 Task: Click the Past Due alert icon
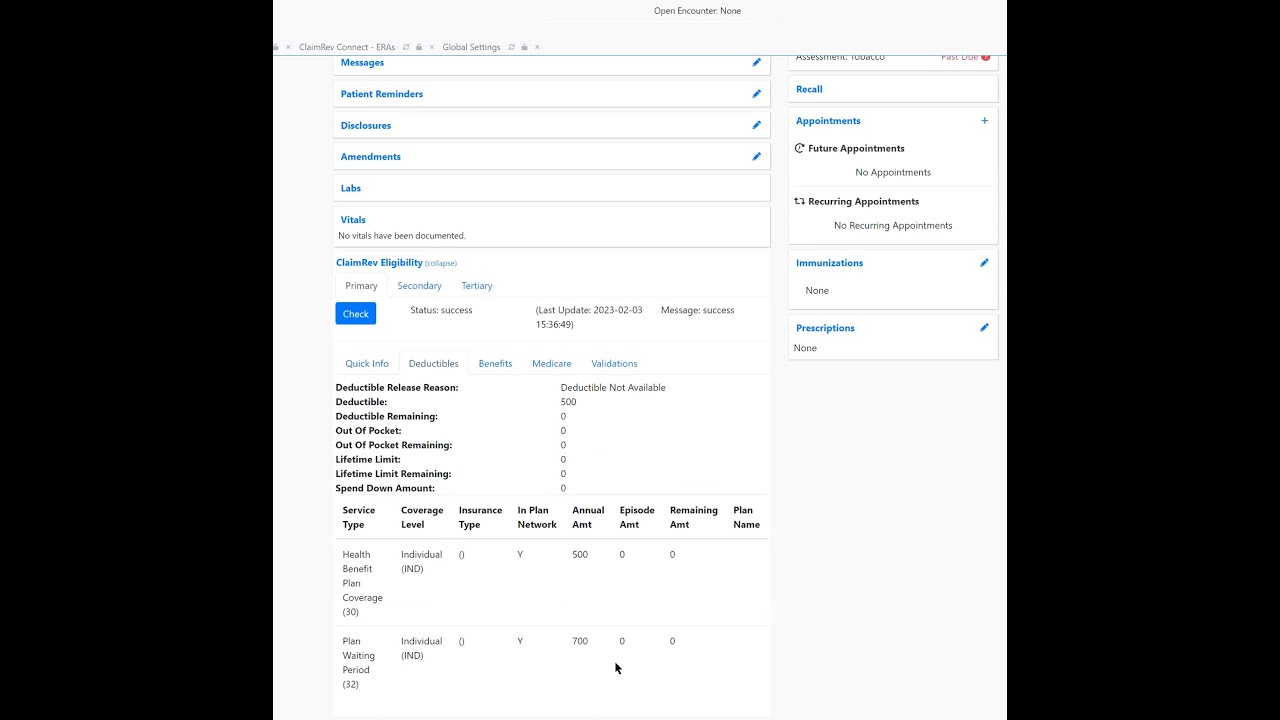[x=985, y=57]
